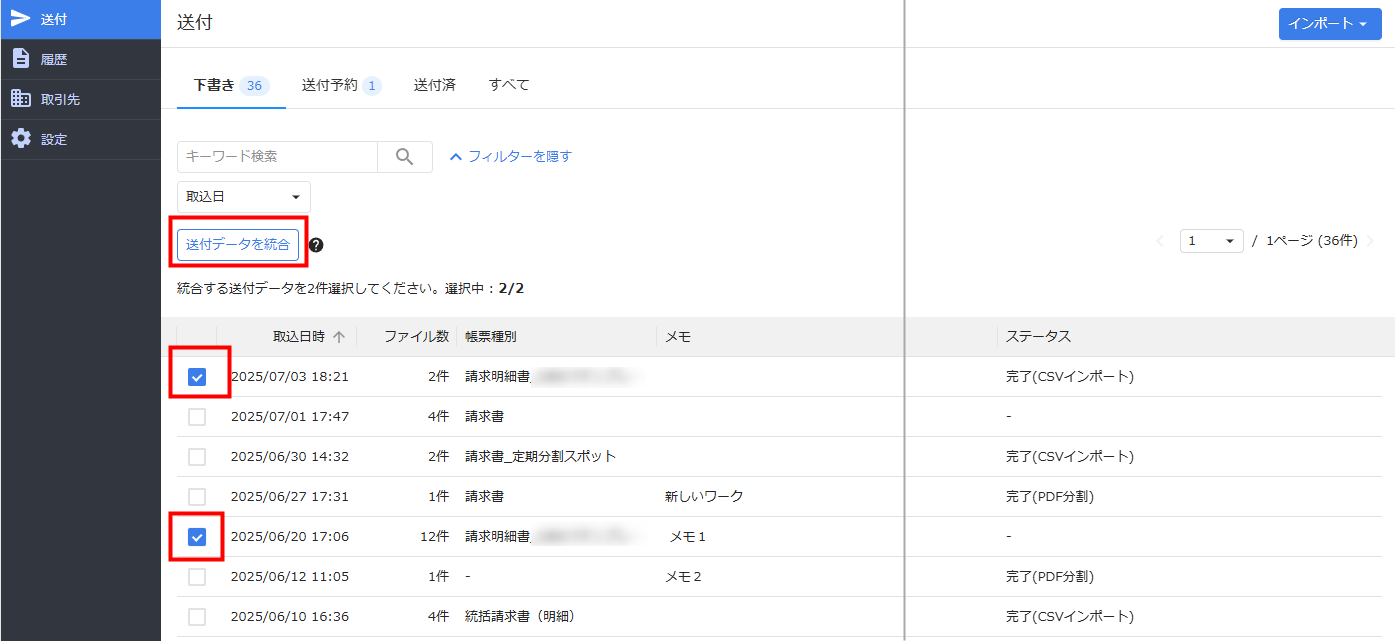Viewport: 1395px width, 641px height.
Task: Click the 帳票種別 column header
Action: pos(491,337)
